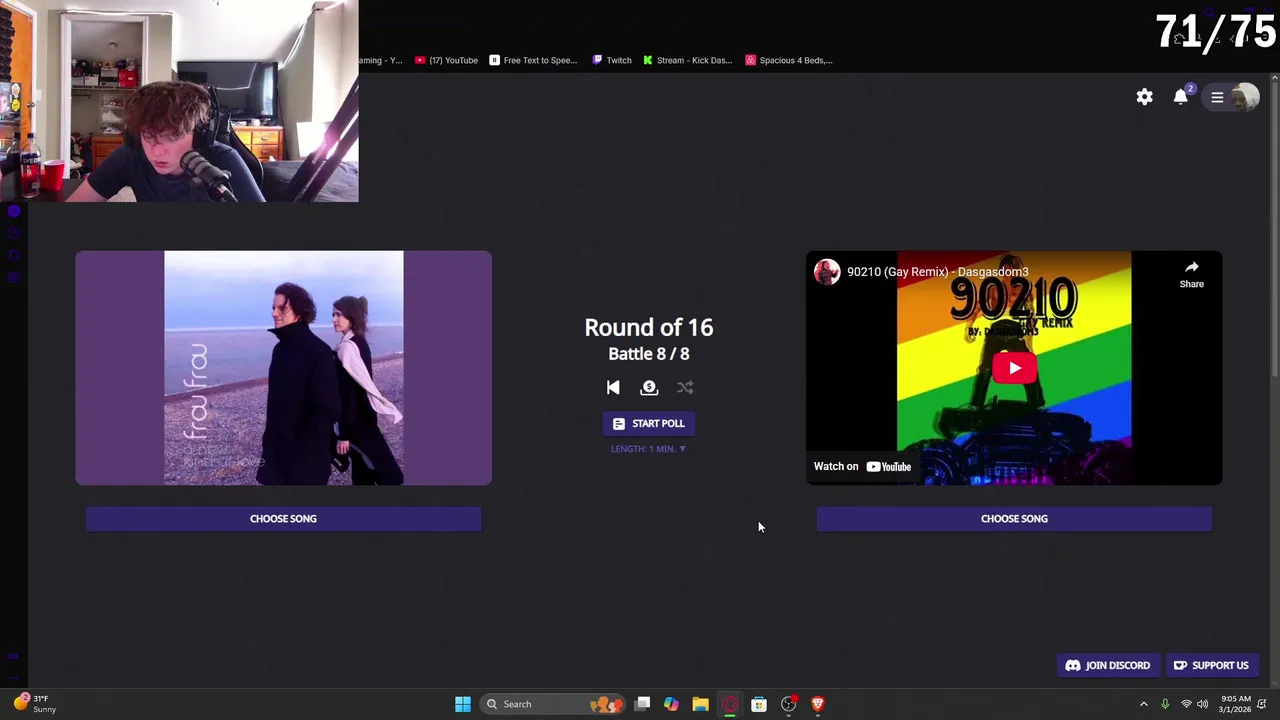1280x720 pixels.
Task: Click the dollar coin icon under Battle 8 / 8
Action: pos(649,388)
